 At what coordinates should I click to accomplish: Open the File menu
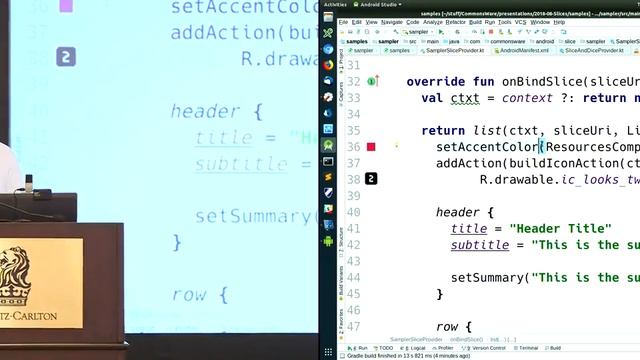pyautogui.click(x=343, y=22)
